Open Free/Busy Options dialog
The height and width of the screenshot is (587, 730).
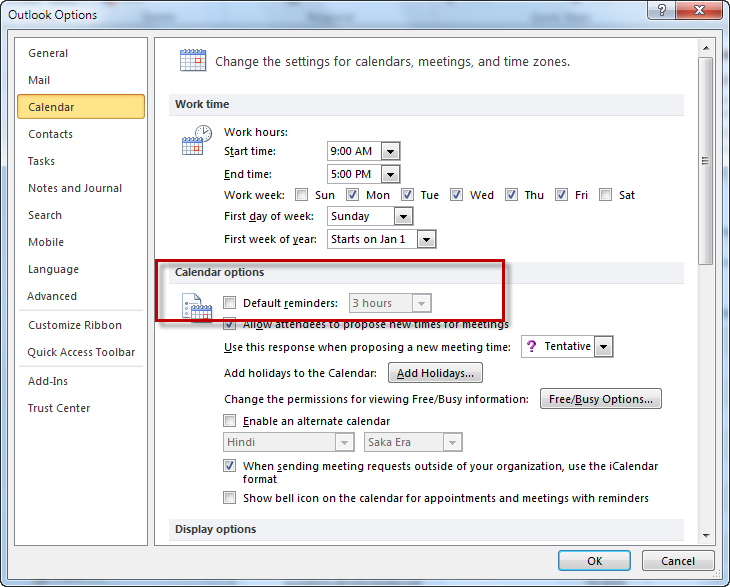pyautogui.click(x=600, y=399)
